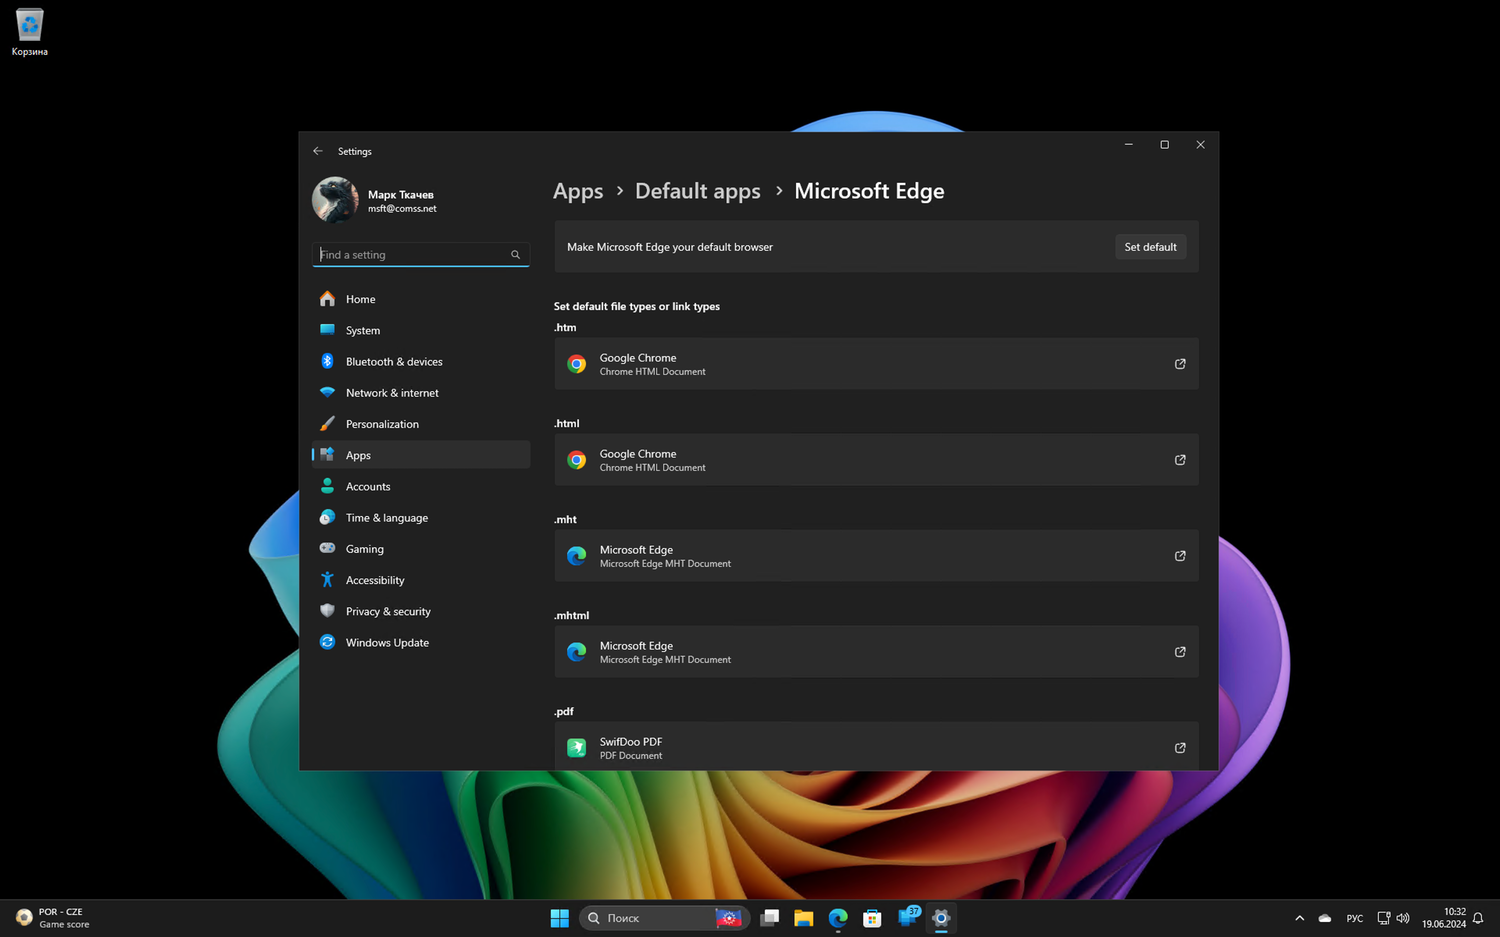Go to Home in Settings sidebar
Image resolution: width=1500 pixels, height=937 pixels.
[421, 299]
